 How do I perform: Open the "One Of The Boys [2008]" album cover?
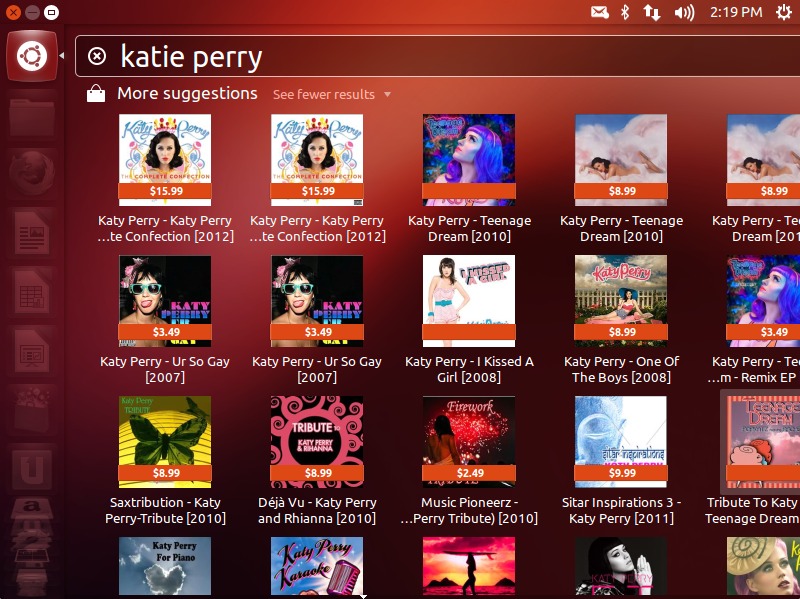[x=621, y=301]
